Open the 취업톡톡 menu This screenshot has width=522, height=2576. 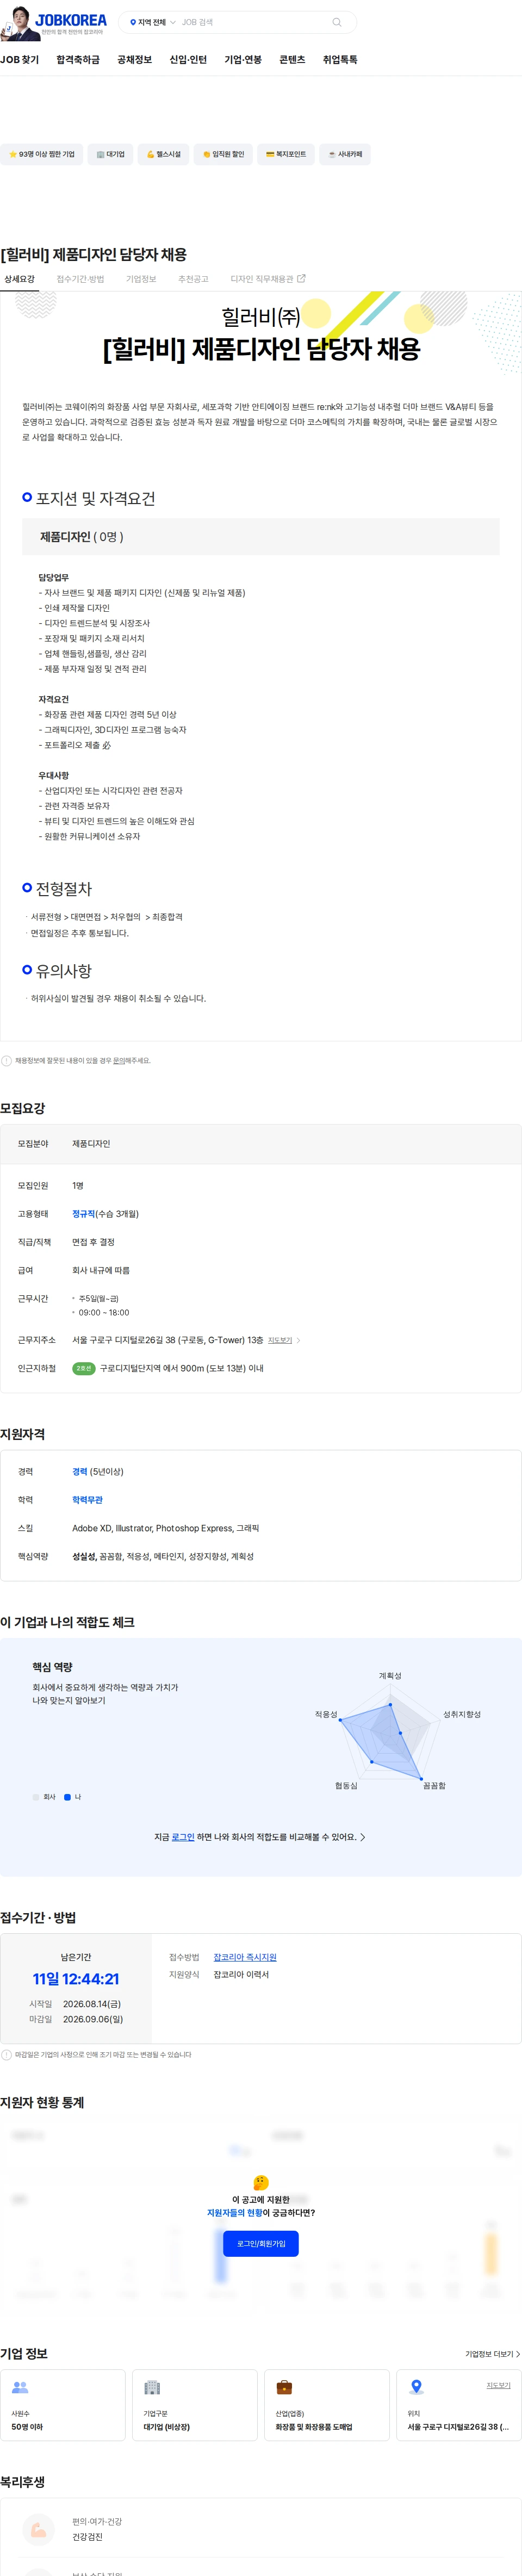coord(340,60)
